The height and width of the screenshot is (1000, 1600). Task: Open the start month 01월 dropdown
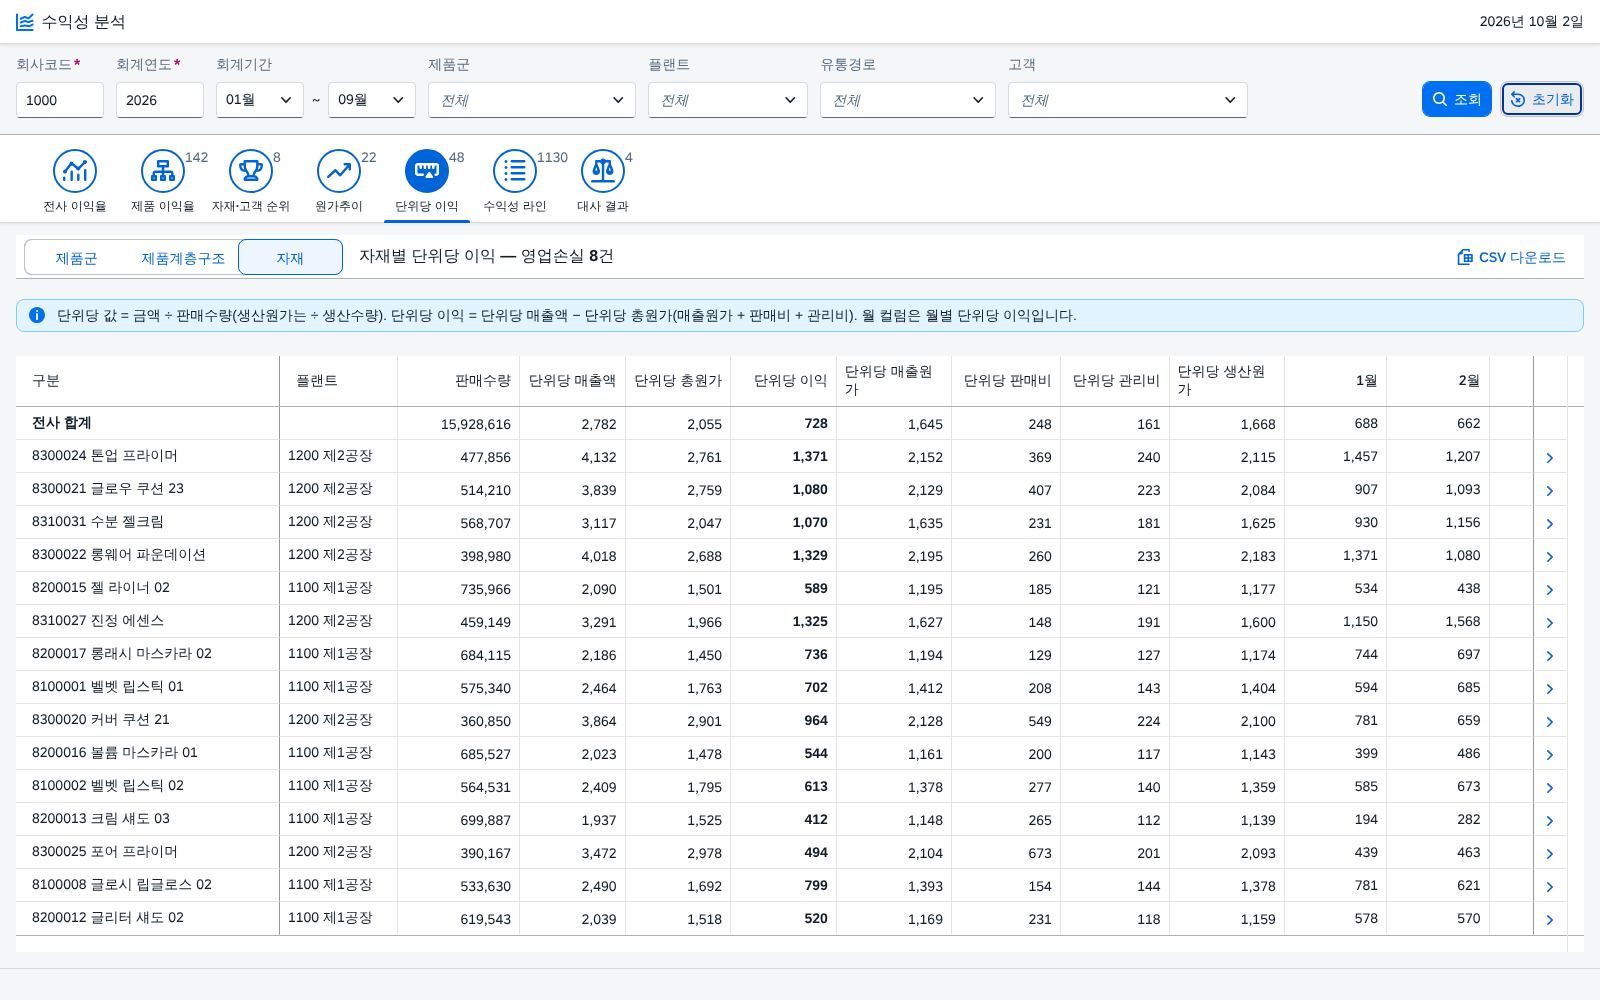pyautogui.click(x=260, y=100)
